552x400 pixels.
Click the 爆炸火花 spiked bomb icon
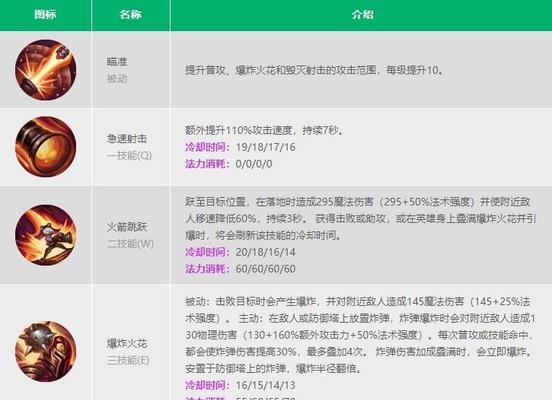pyautogui.click(x=45, y=351)
